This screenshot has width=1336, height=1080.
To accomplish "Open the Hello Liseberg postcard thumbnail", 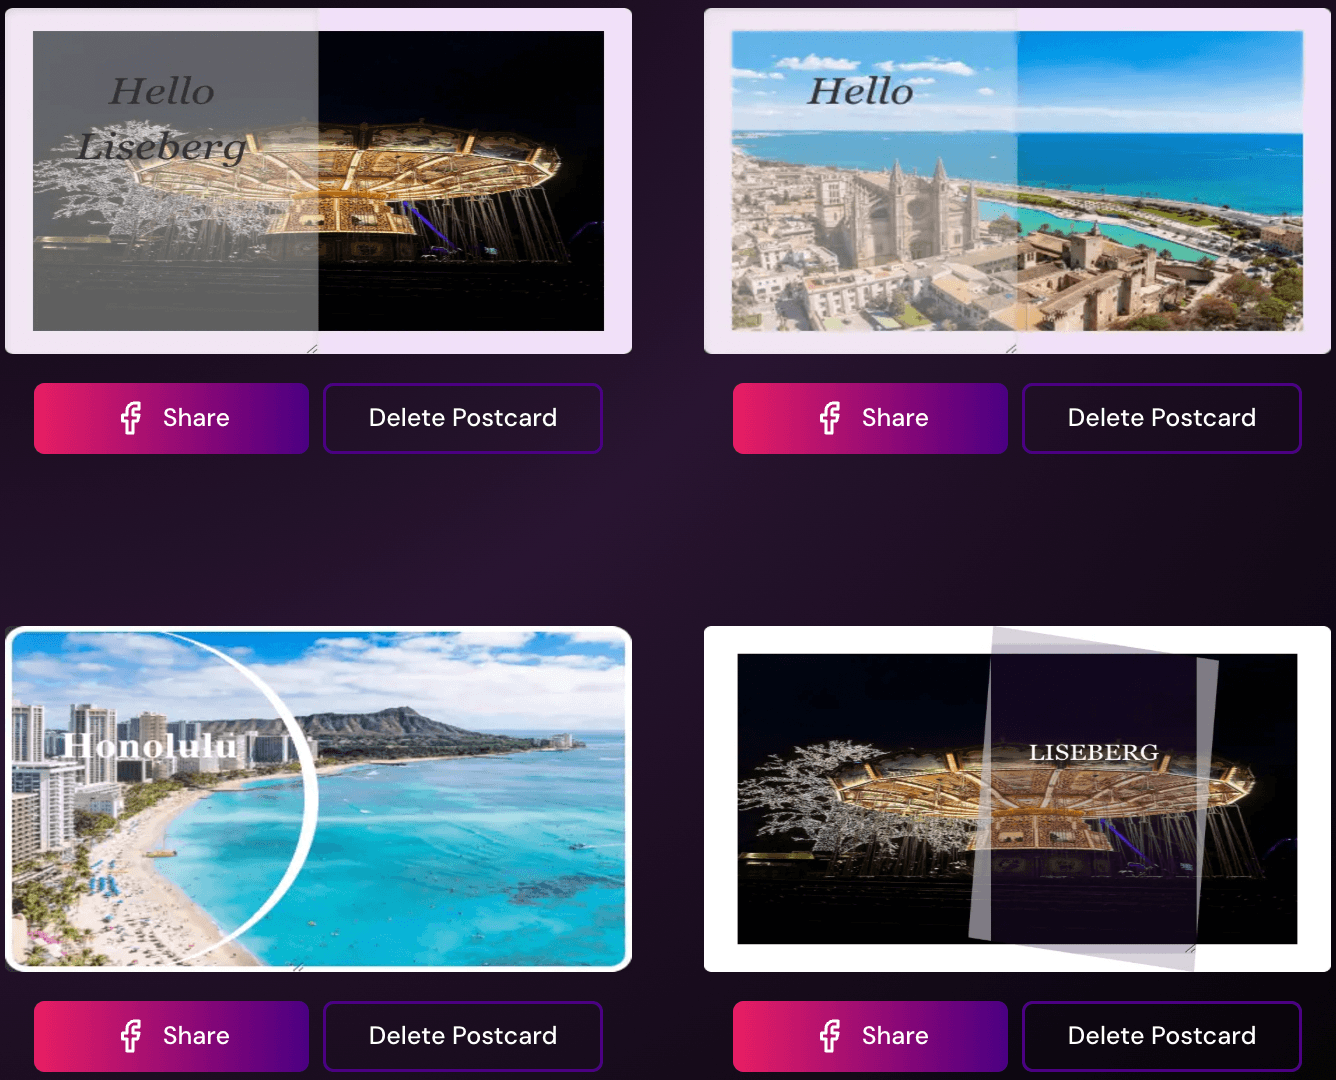I will click(318, 181).
